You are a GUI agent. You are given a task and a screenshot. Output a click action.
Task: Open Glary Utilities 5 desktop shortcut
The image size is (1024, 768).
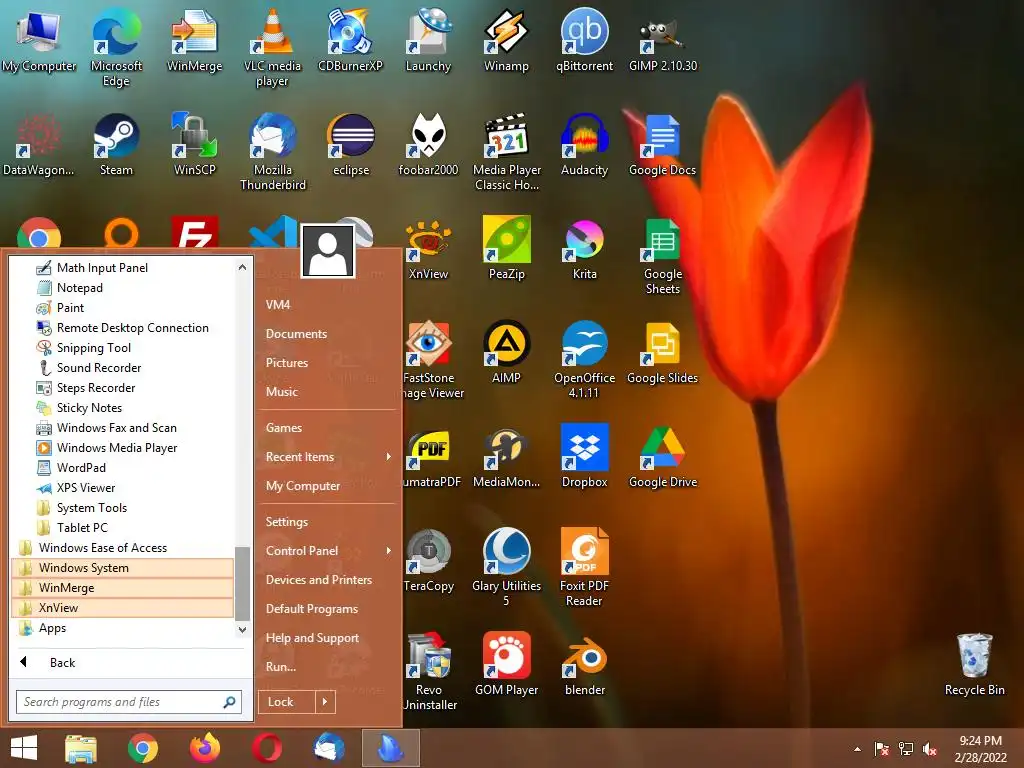pos(507,568)
